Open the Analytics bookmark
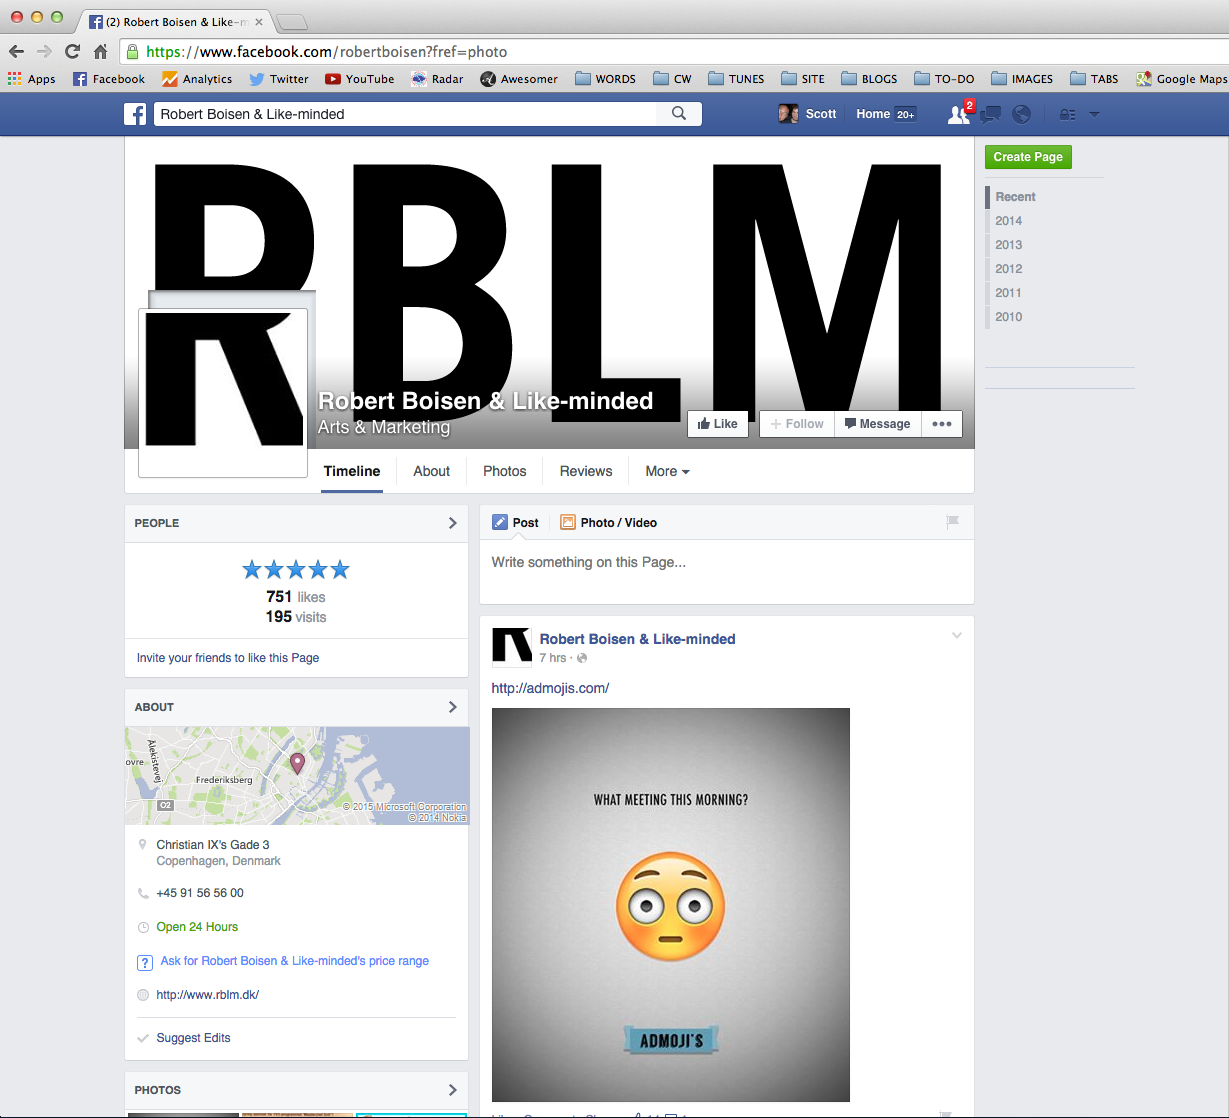1229x1118 pixels. (197, 79)
